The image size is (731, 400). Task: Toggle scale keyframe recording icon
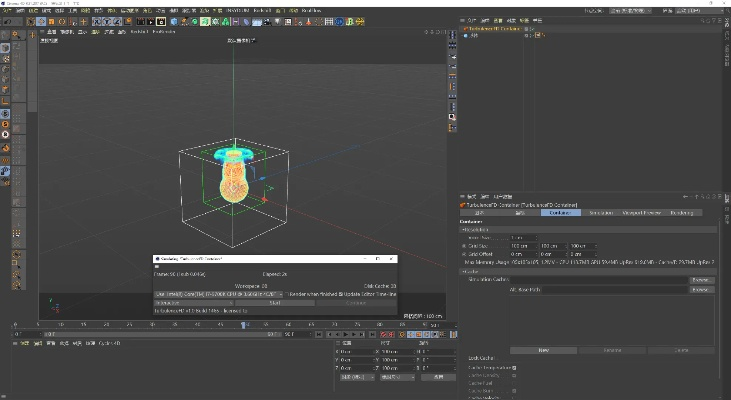419,334
